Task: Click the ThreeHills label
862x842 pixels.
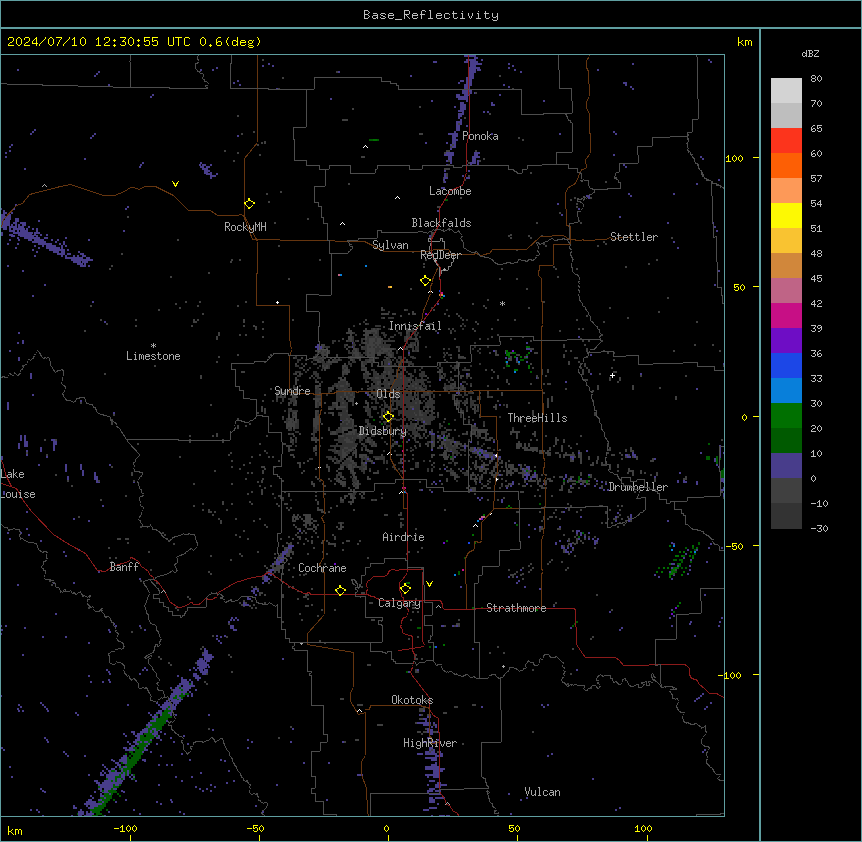Action: tap(537, 418)
